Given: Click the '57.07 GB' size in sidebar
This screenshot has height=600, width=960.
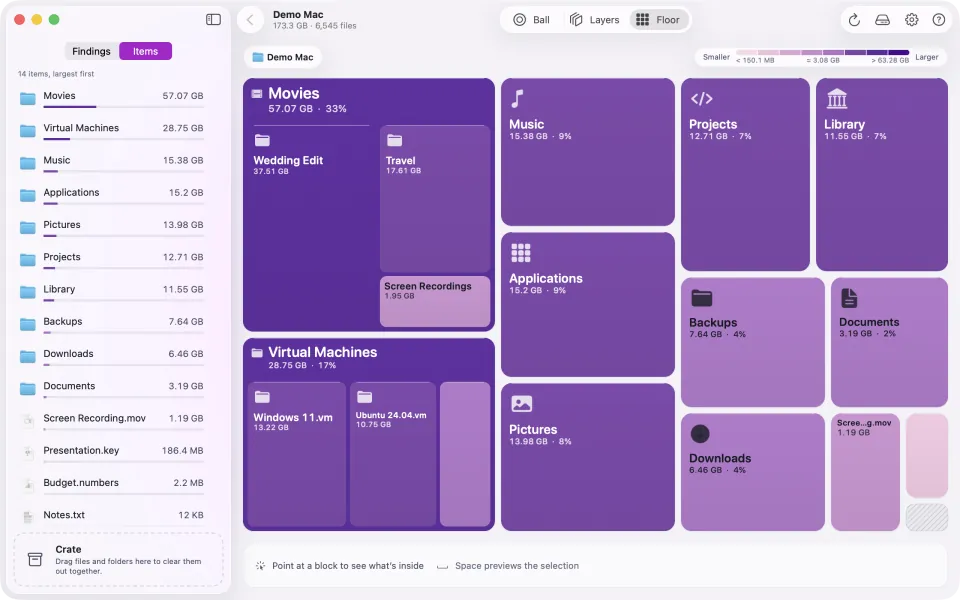Looking at the screenshot, I should [182, 96].
